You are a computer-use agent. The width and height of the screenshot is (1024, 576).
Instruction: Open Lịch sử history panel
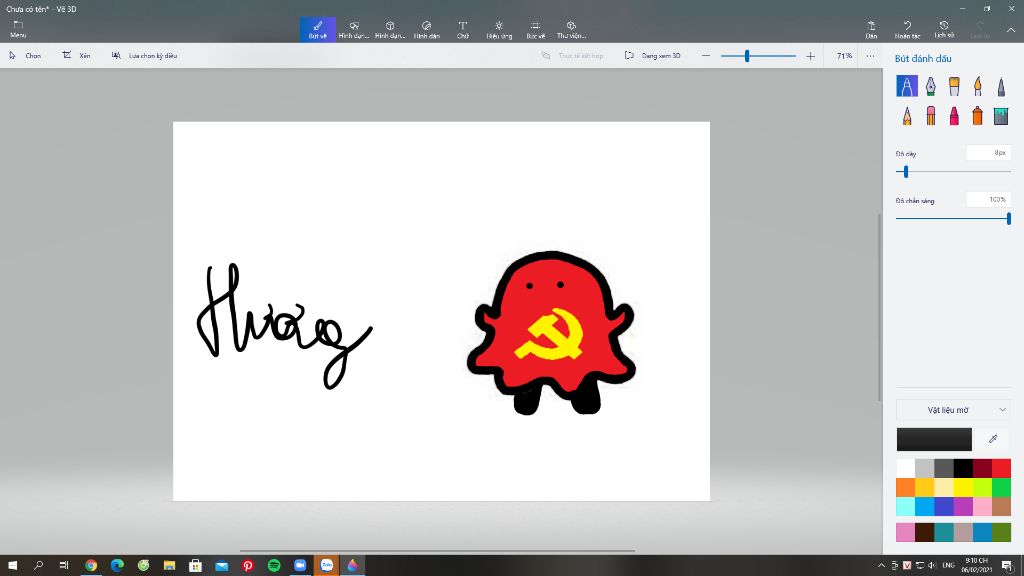[x=944, y=29]
